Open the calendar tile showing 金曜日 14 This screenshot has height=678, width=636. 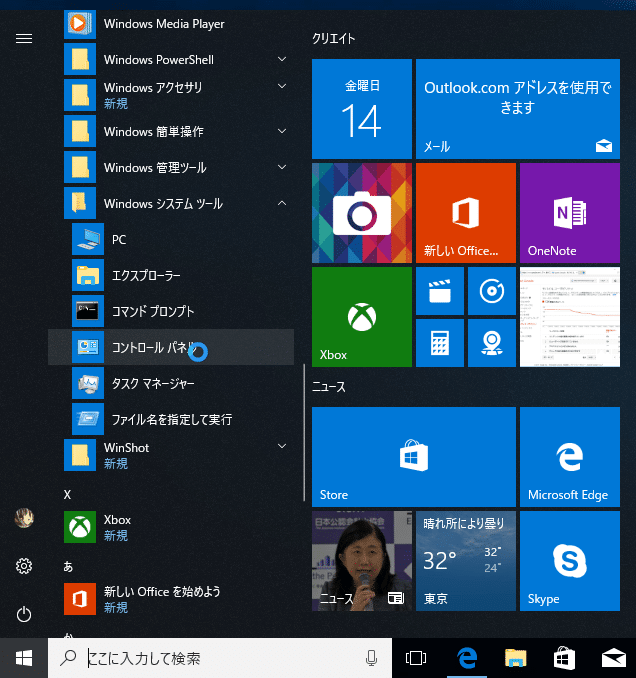tap(362, 109)
